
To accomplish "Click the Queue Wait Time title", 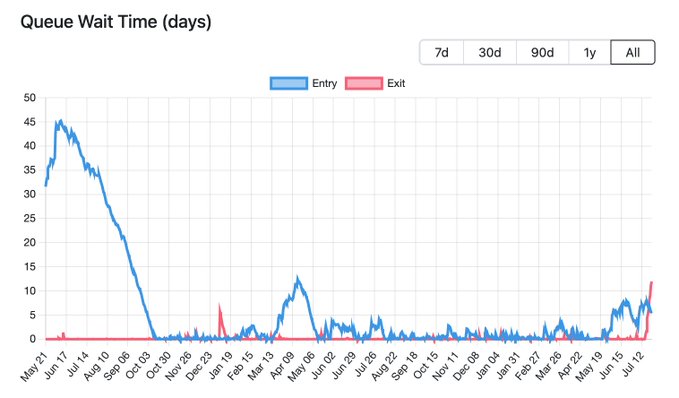I will coord(116,22).
